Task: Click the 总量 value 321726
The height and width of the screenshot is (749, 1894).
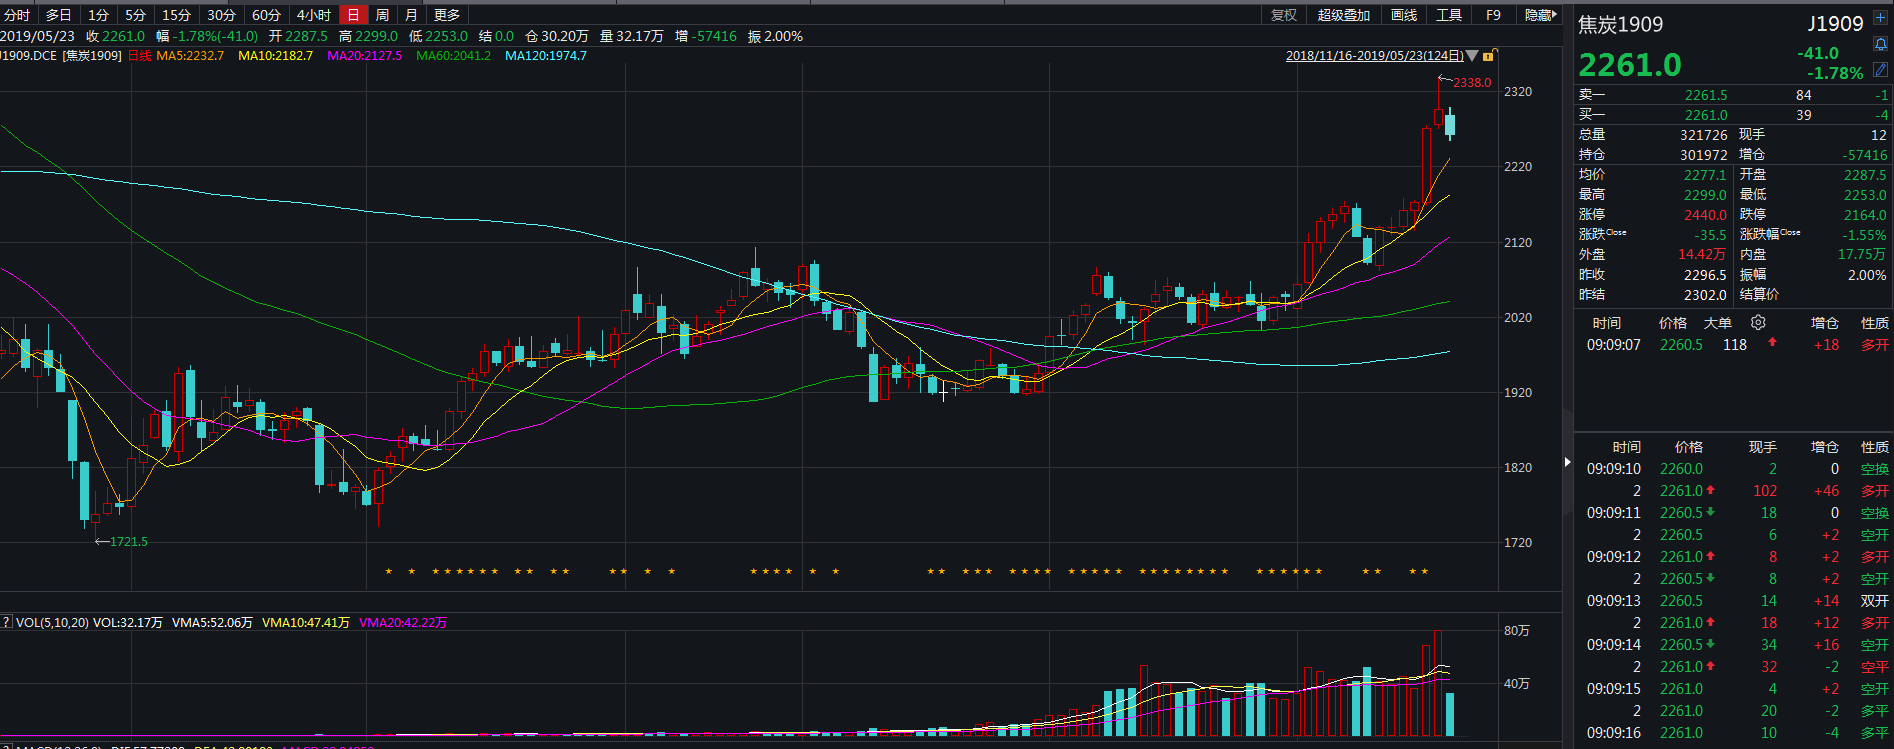Action: pos(1704,135)
